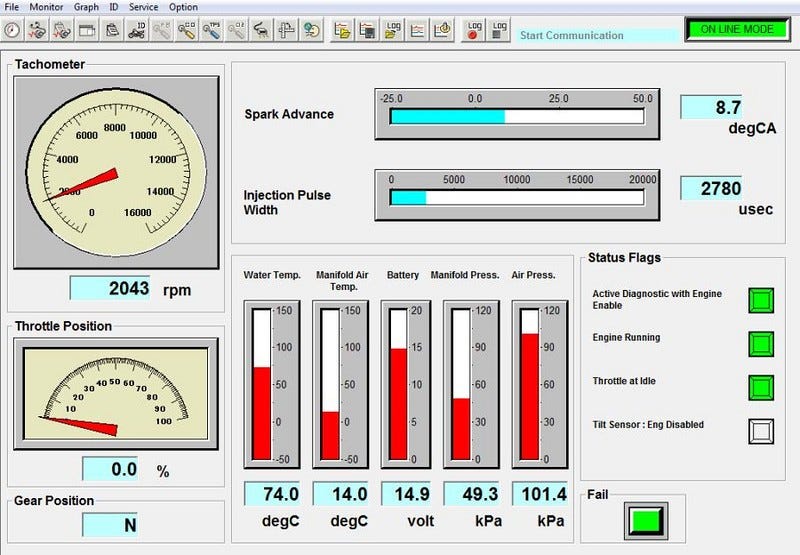
Task: Open the Option menu
Action: click(x=183, y=7)
